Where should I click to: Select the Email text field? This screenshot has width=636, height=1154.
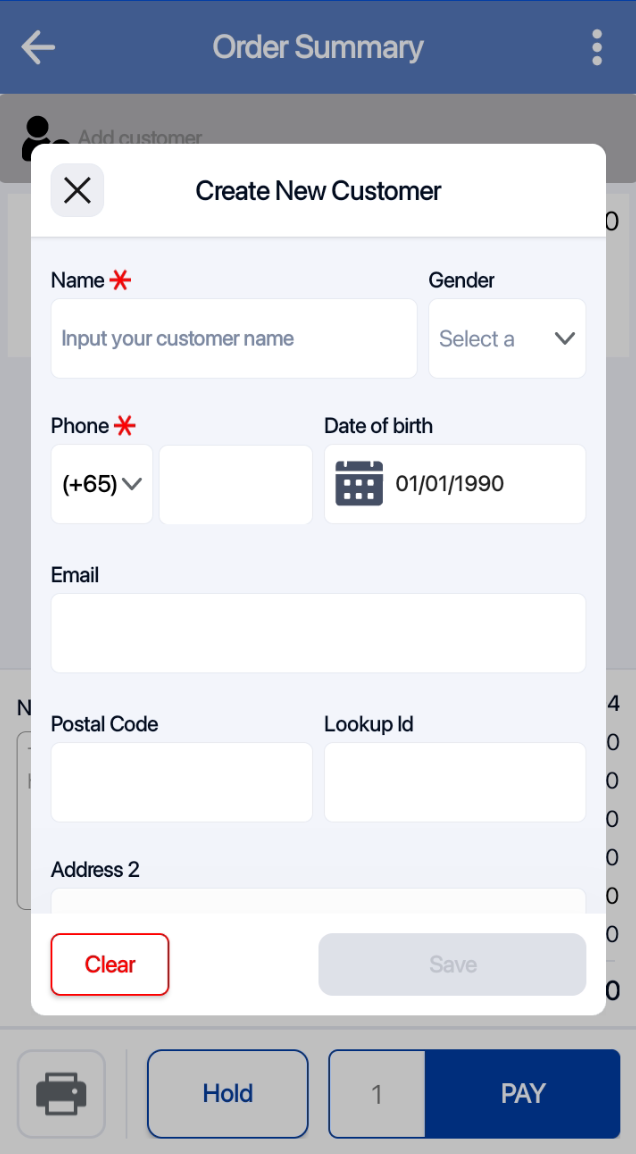(x=318, y=633)
